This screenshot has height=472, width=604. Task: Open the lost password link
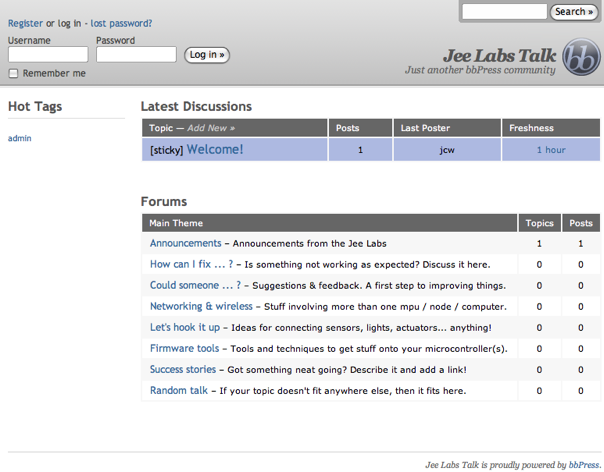[121, 24]
